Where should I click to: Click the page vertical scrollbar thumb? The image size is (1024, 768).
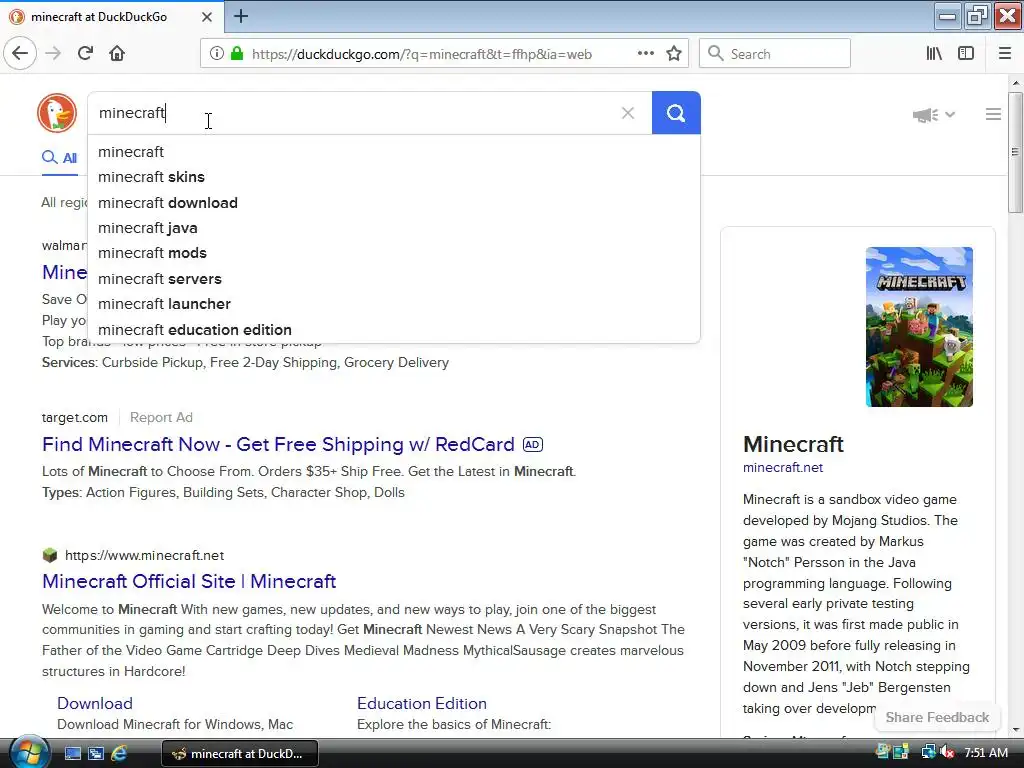(x=1015, y=152)
